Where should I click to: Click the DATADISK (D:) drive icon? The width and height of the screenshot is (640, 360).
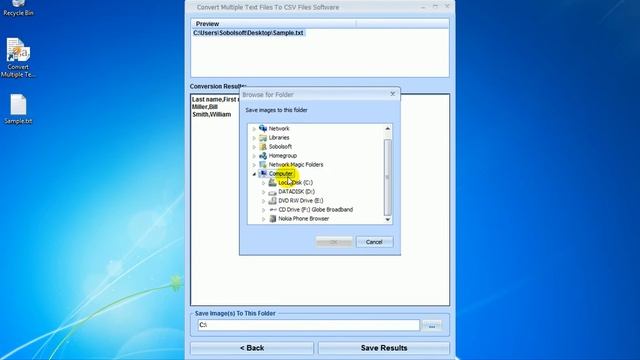[x=272, y=191]
